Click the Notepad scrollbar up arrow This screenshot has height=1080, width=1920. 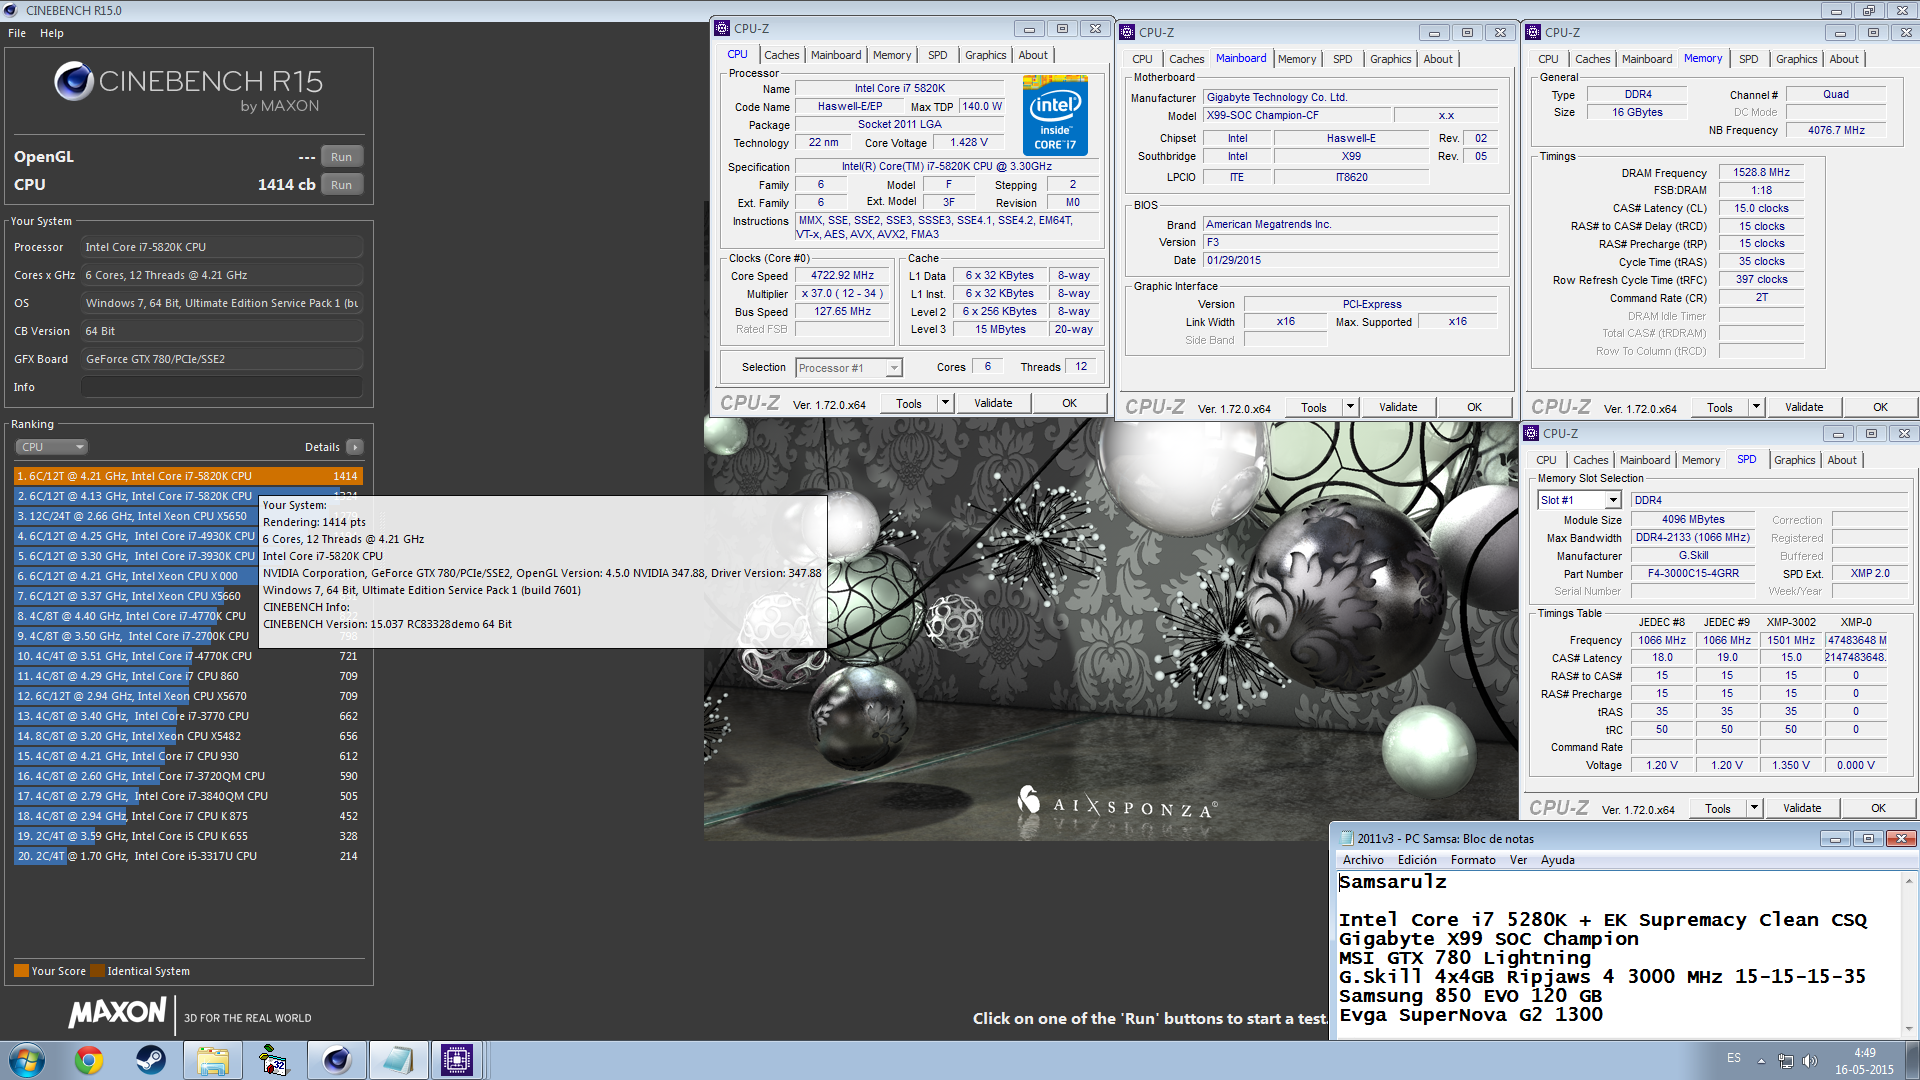[1909, 881]
